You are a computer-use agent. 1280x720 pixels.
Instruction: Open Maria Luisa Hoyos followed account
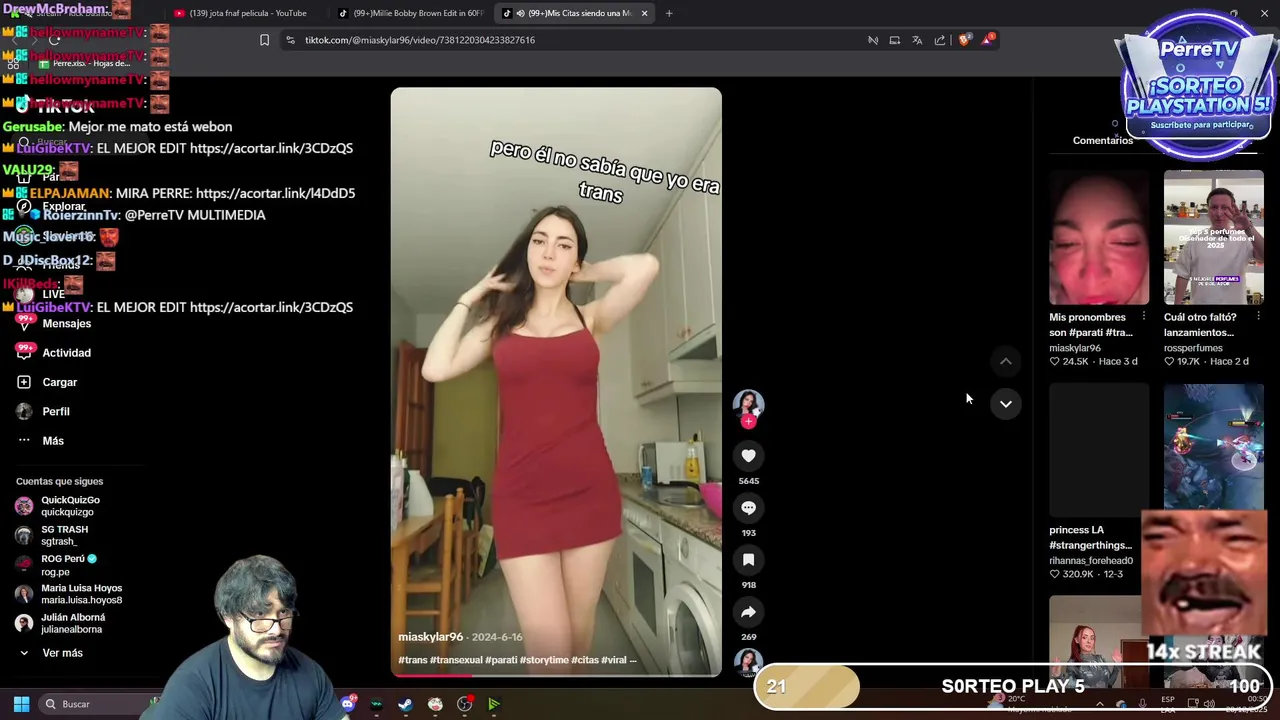(68, 594)
